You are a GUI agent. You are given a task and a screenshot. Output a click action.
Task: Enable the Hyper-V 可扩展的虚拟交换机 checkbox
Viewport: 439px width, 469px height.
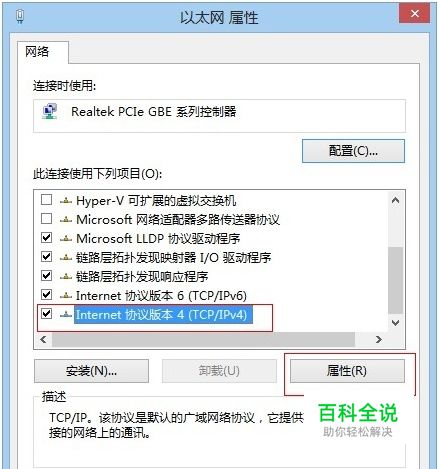click(46, 200)
